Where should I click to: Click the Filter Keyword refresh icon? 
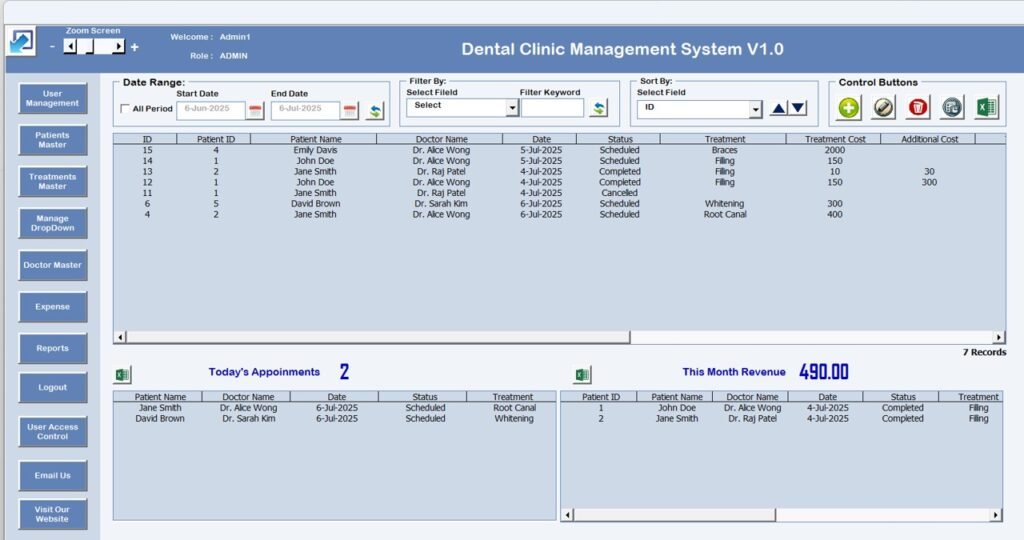[599, 108]
